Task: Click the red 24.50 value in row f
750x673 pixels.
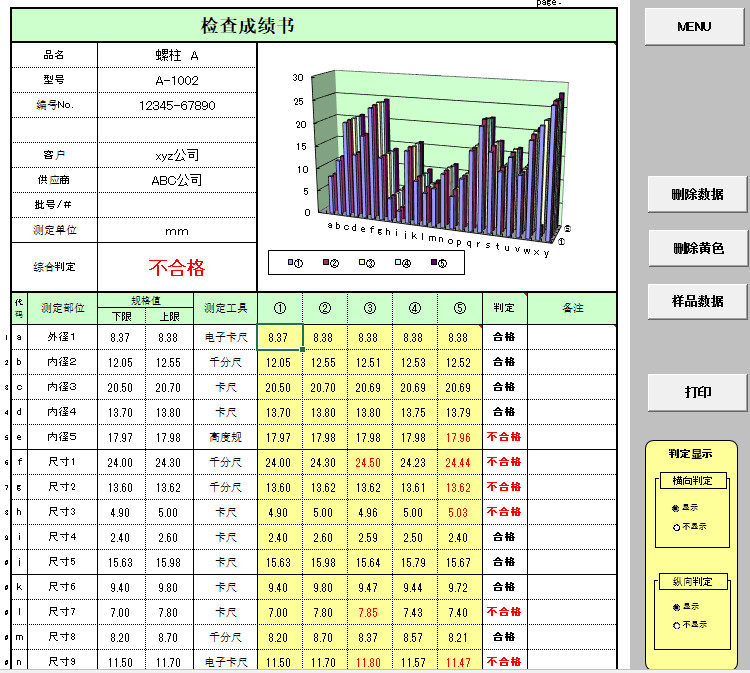Action: tap(367, 463)
